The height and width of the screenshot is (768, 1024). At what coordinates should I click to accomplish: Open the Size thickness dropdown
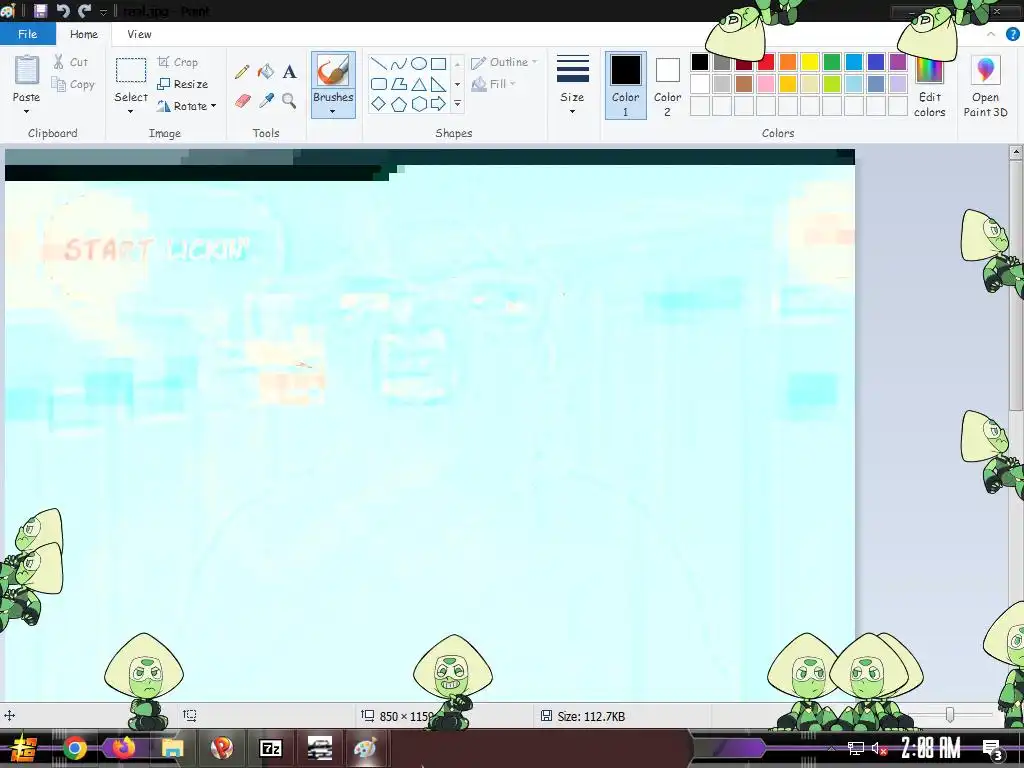pyautogui.click(x=572, y=86)
